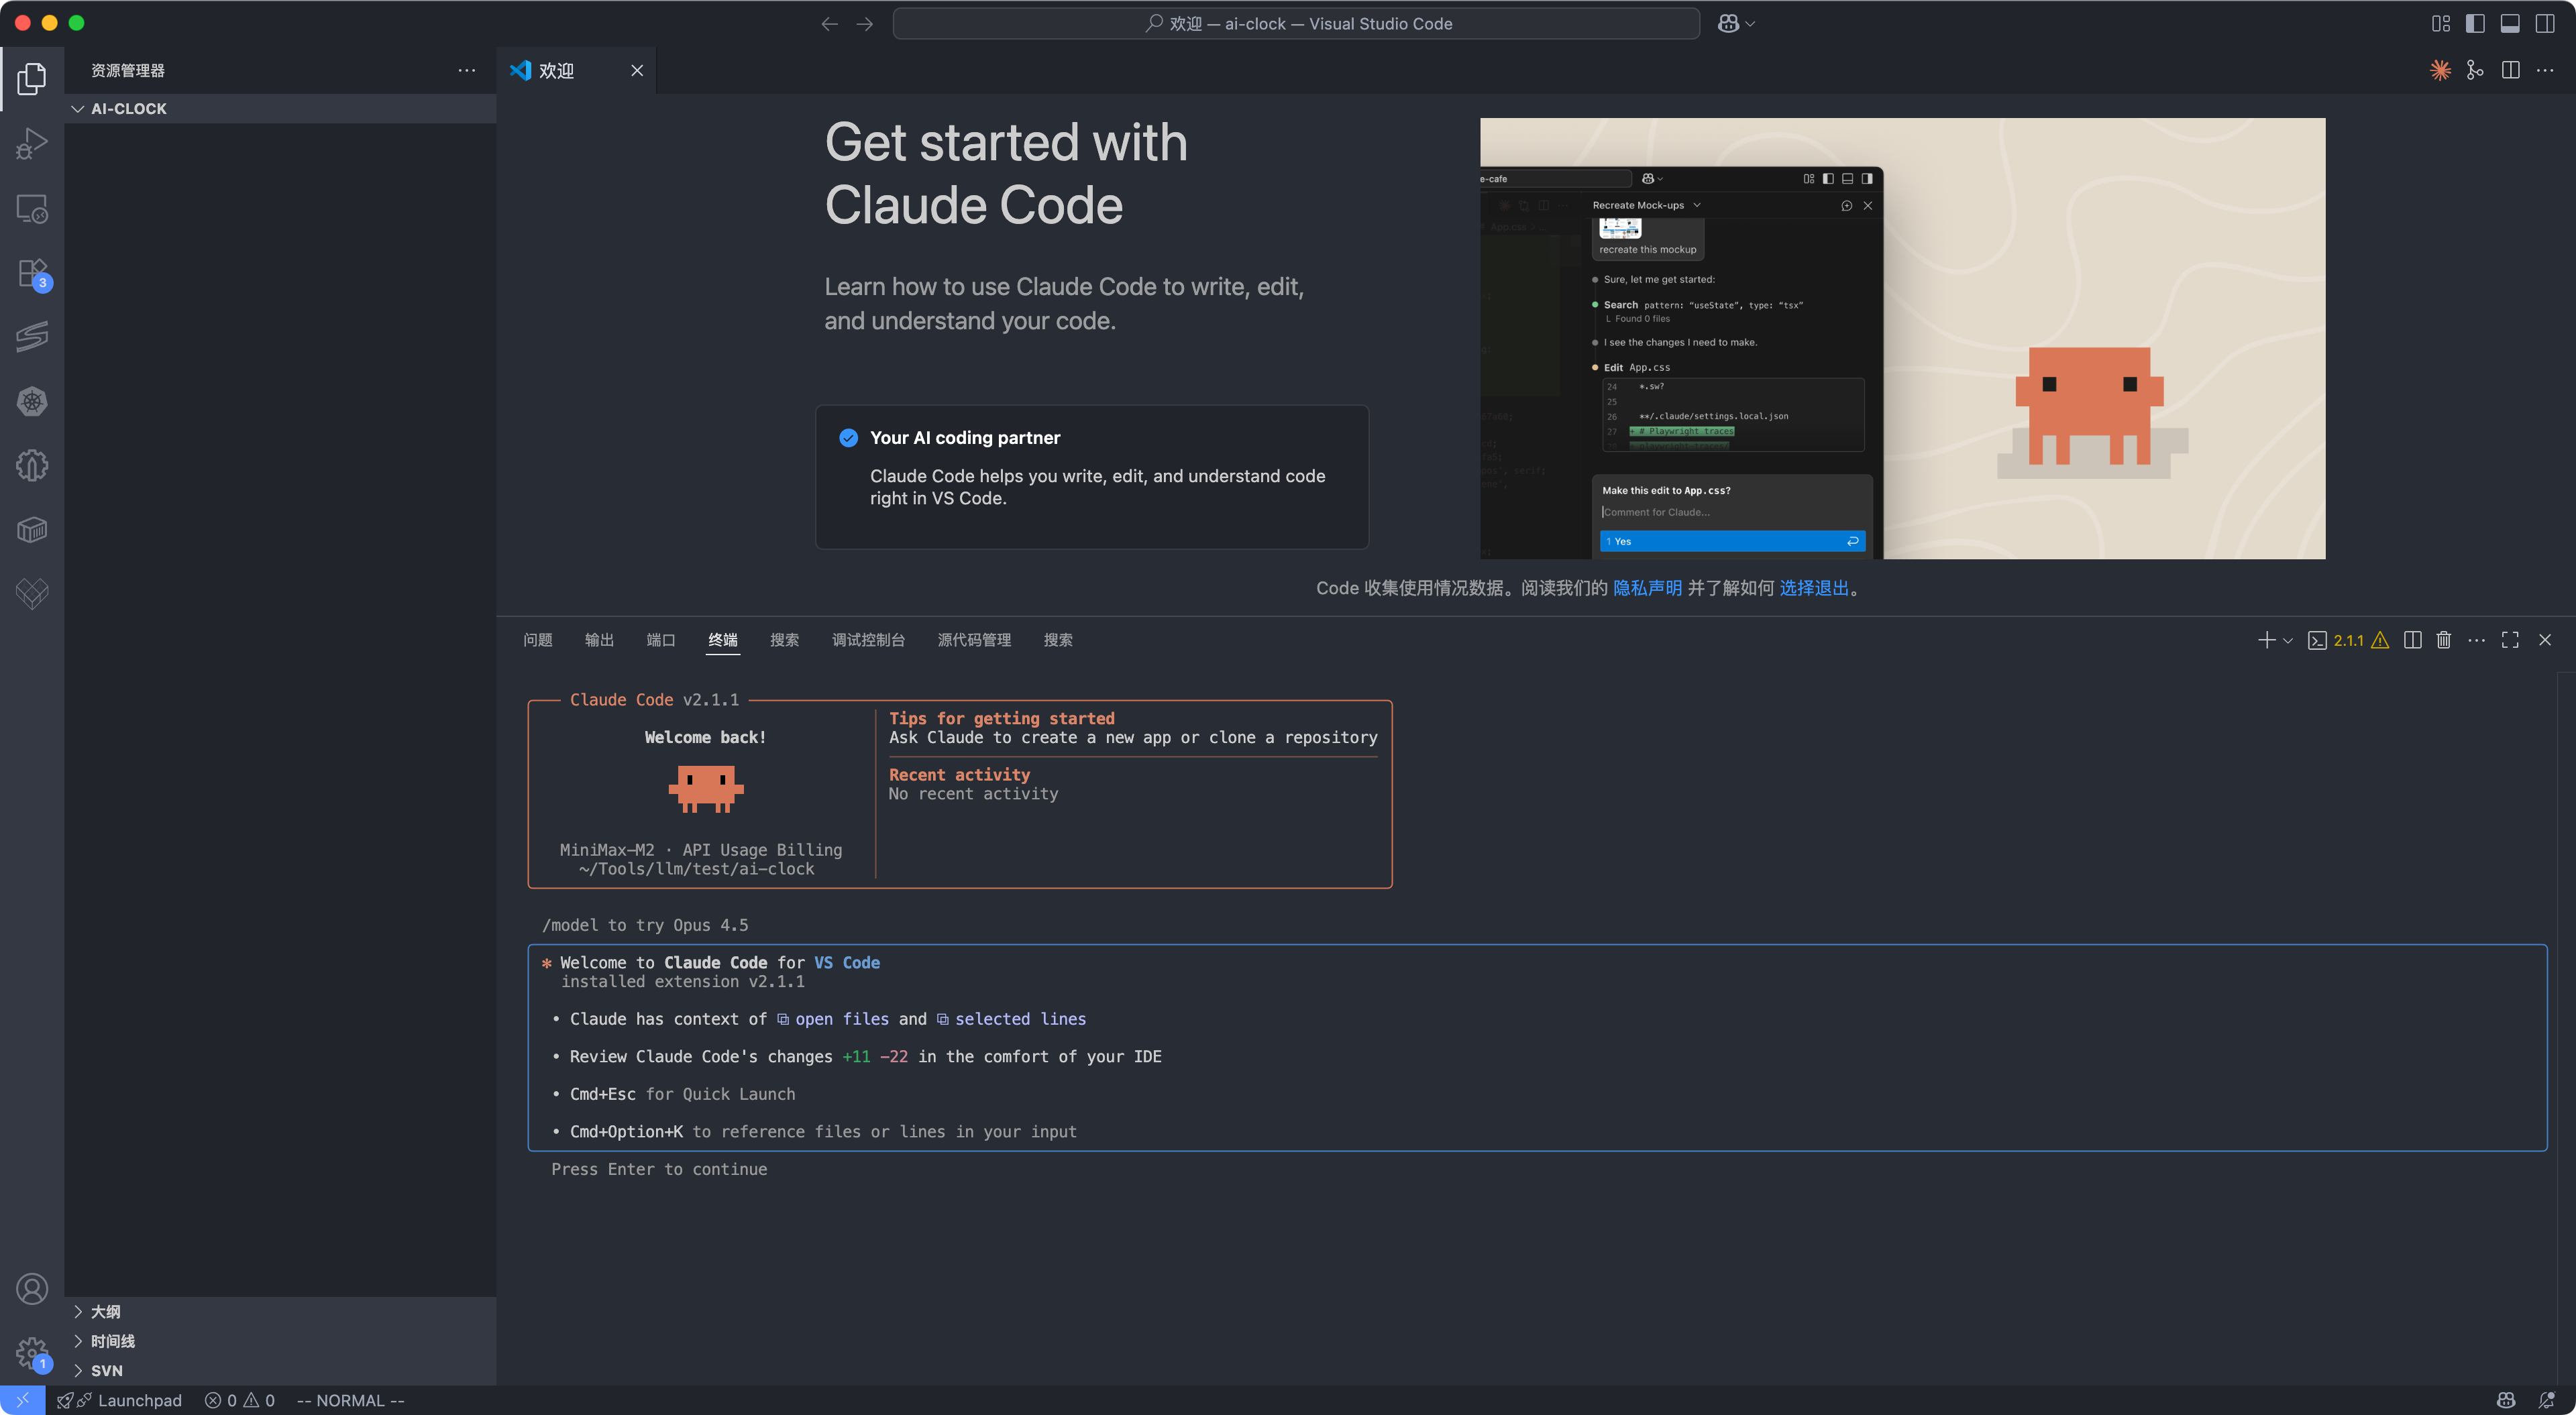Click the 选择退出 opt-out link
Image resolution: width=2576 pixels, height=1415 pixels.
tap(1813, 588)
